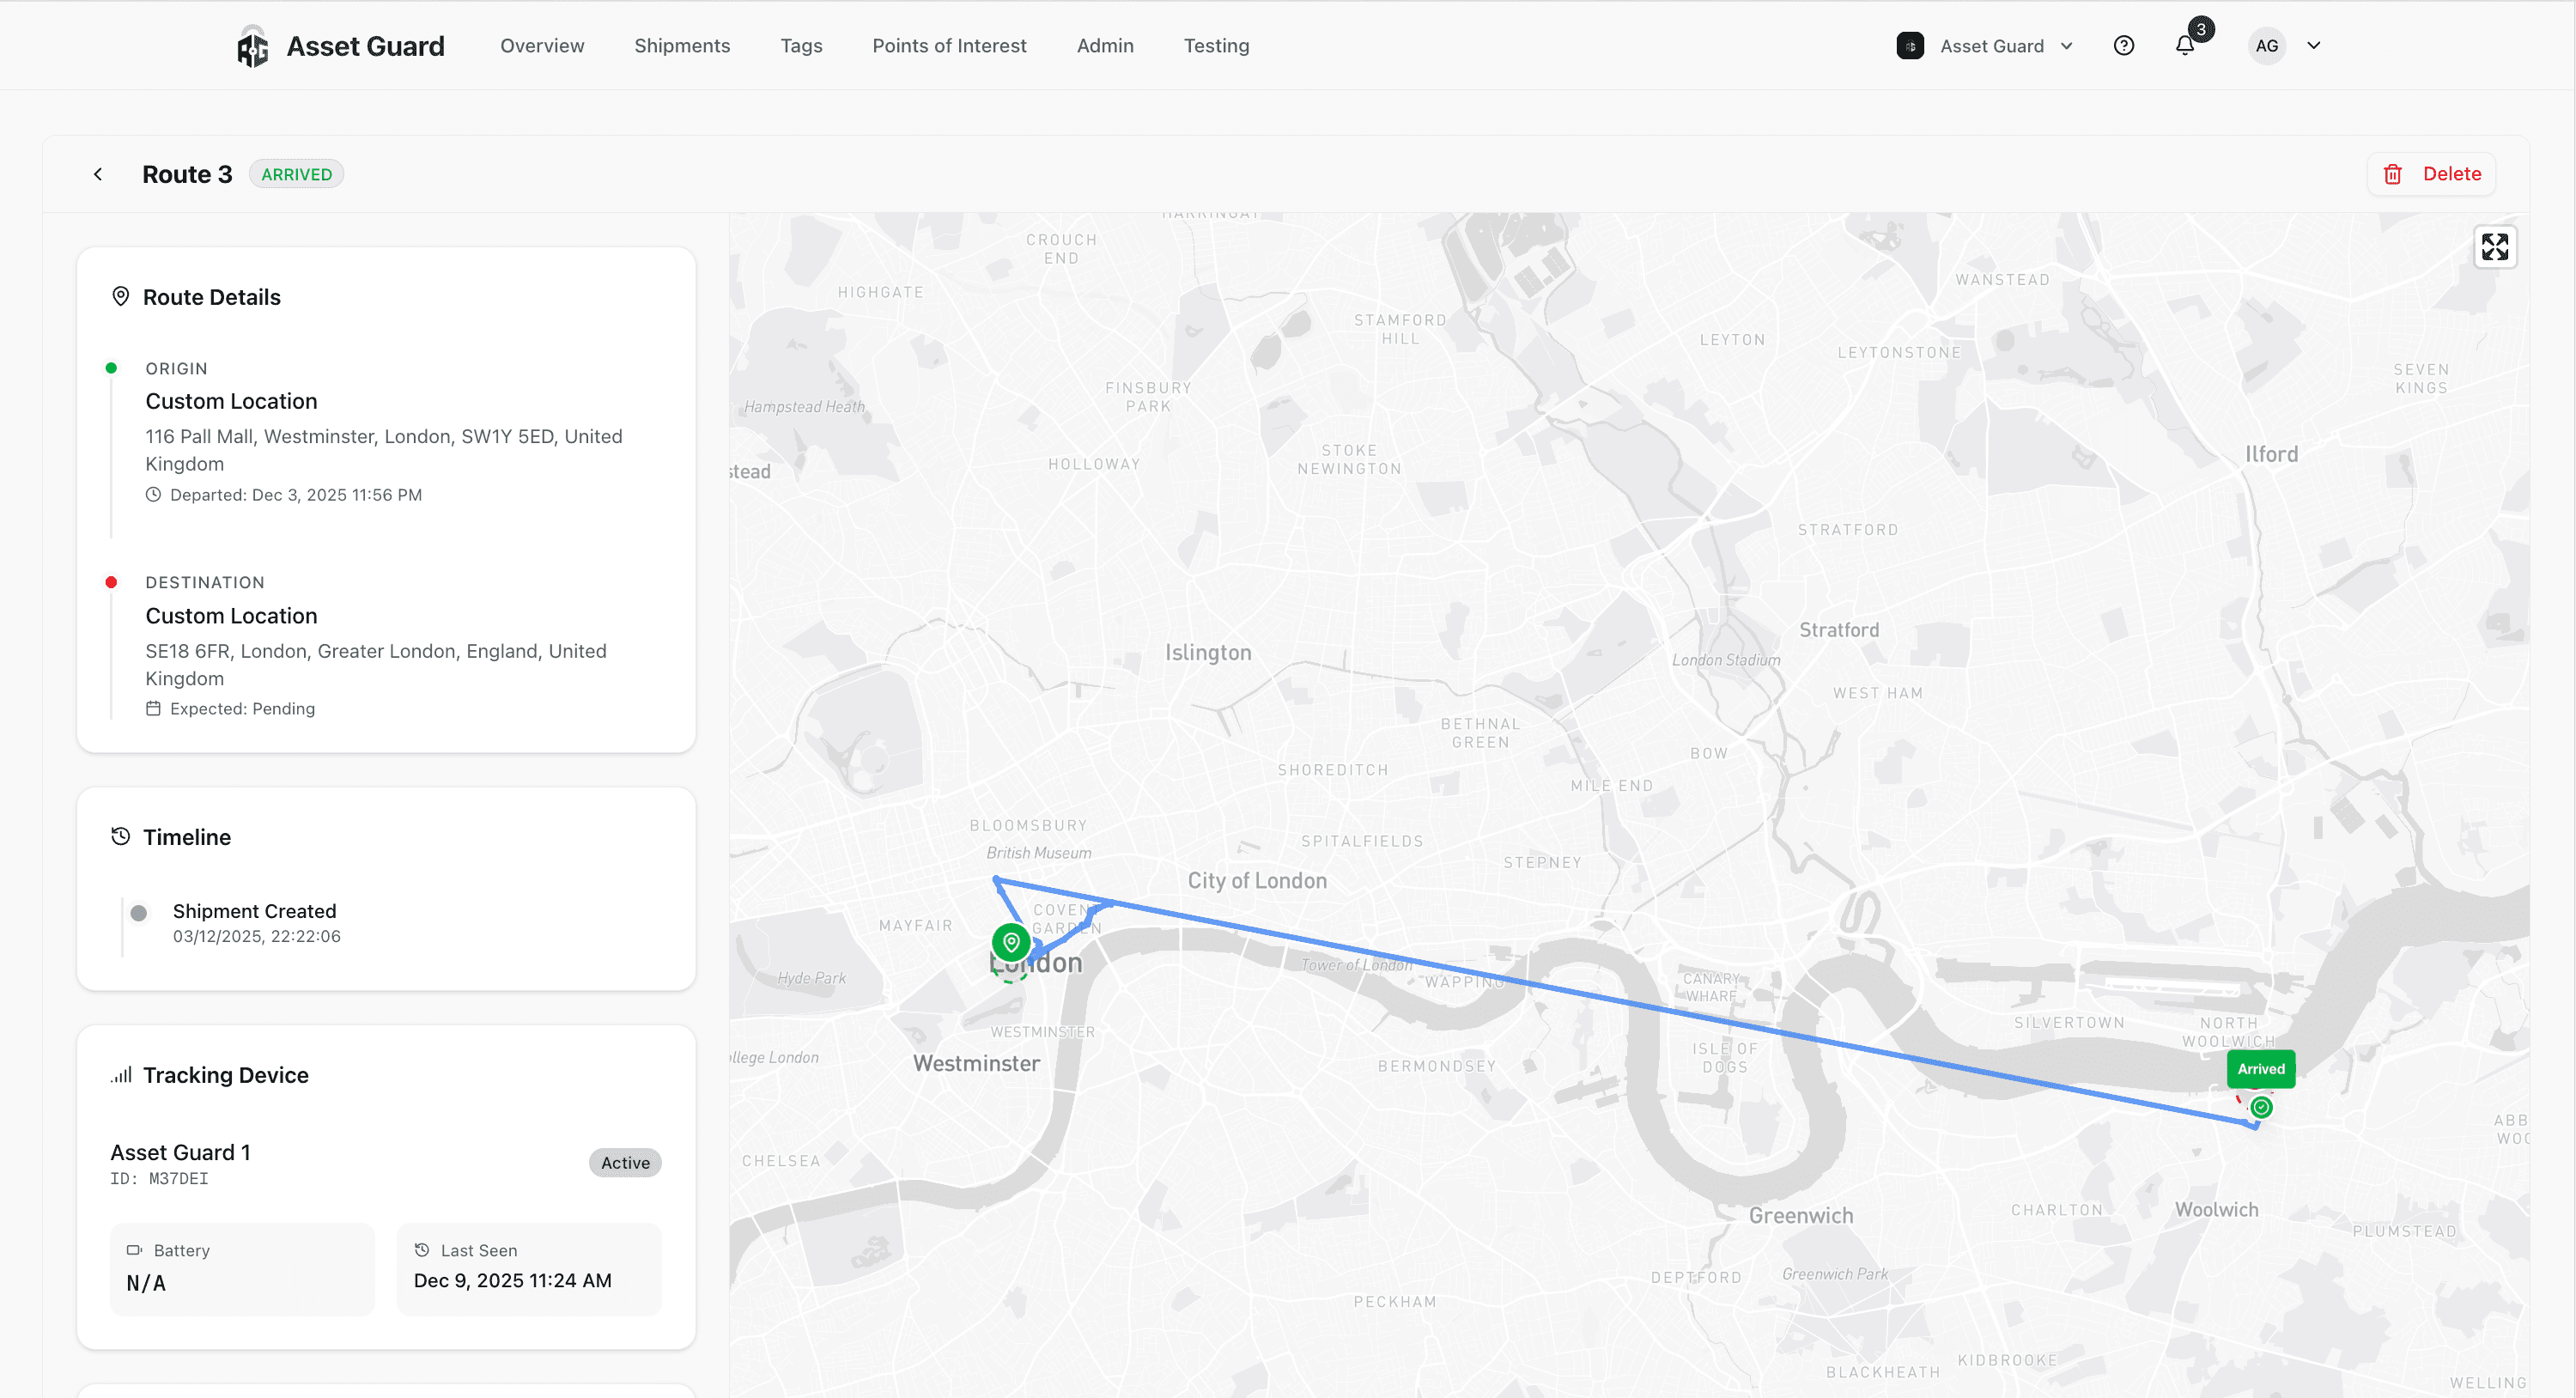The image size is (2576, 1398).
Task: Click the green arrived checkmark marker
Action: (2260, 1107)
